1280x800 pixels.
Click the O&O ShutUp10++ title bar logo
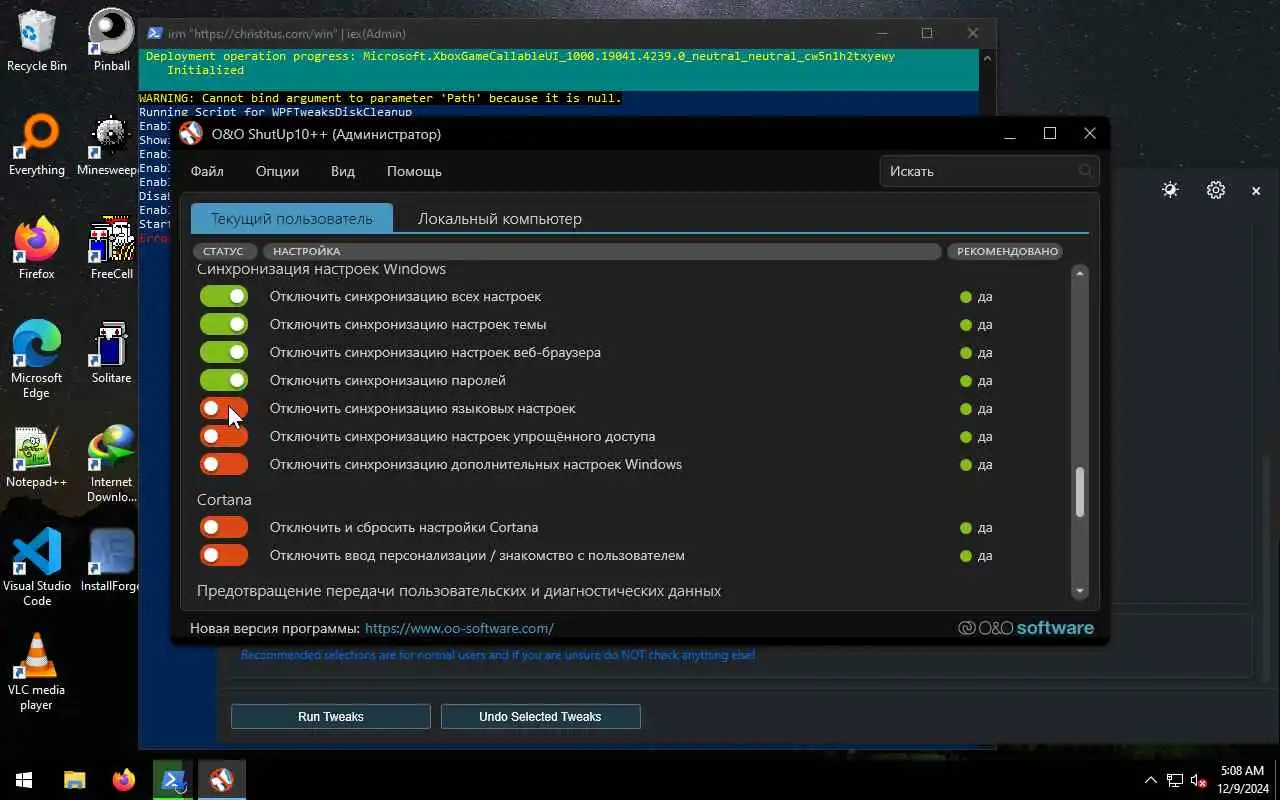click(190, 134)
